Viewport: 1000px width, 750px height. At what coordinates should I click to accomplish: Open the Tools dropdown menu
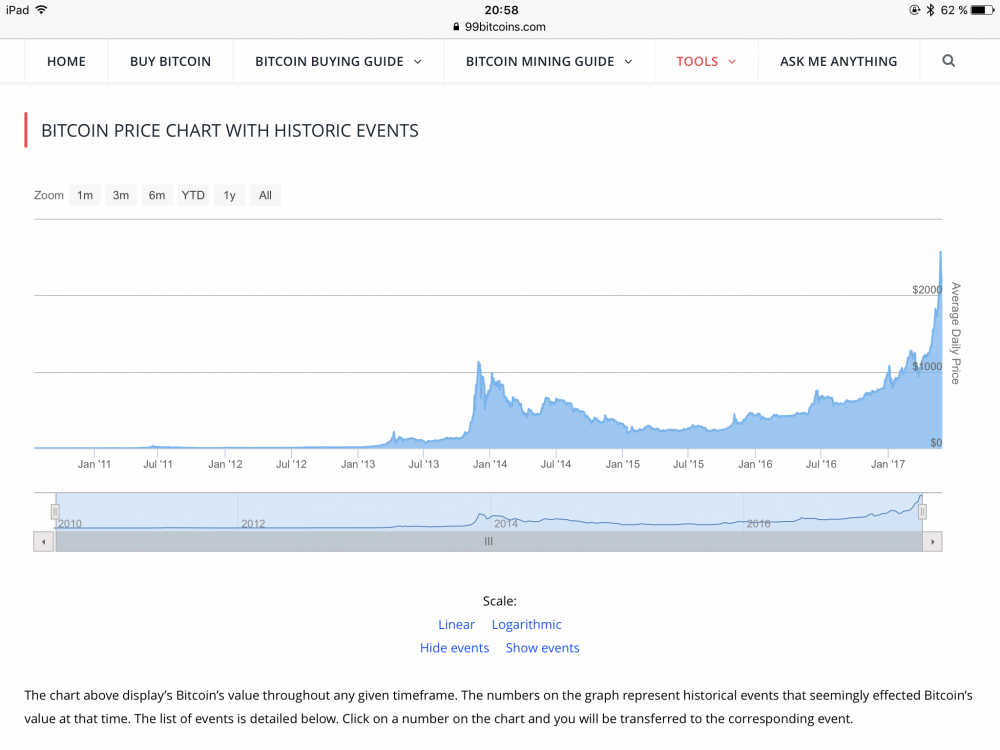tap(706, 61)
